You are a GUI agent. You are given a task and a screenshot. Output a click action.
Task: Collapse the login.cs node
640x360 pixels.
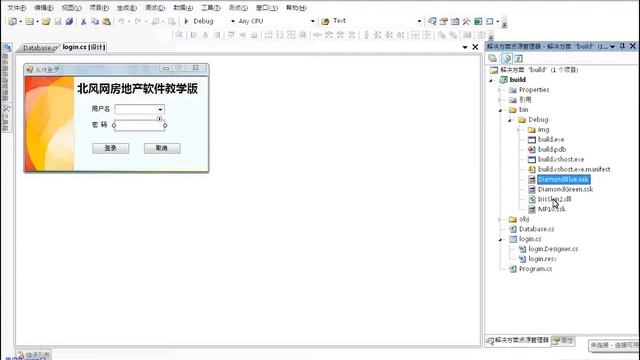click(500, 240)
